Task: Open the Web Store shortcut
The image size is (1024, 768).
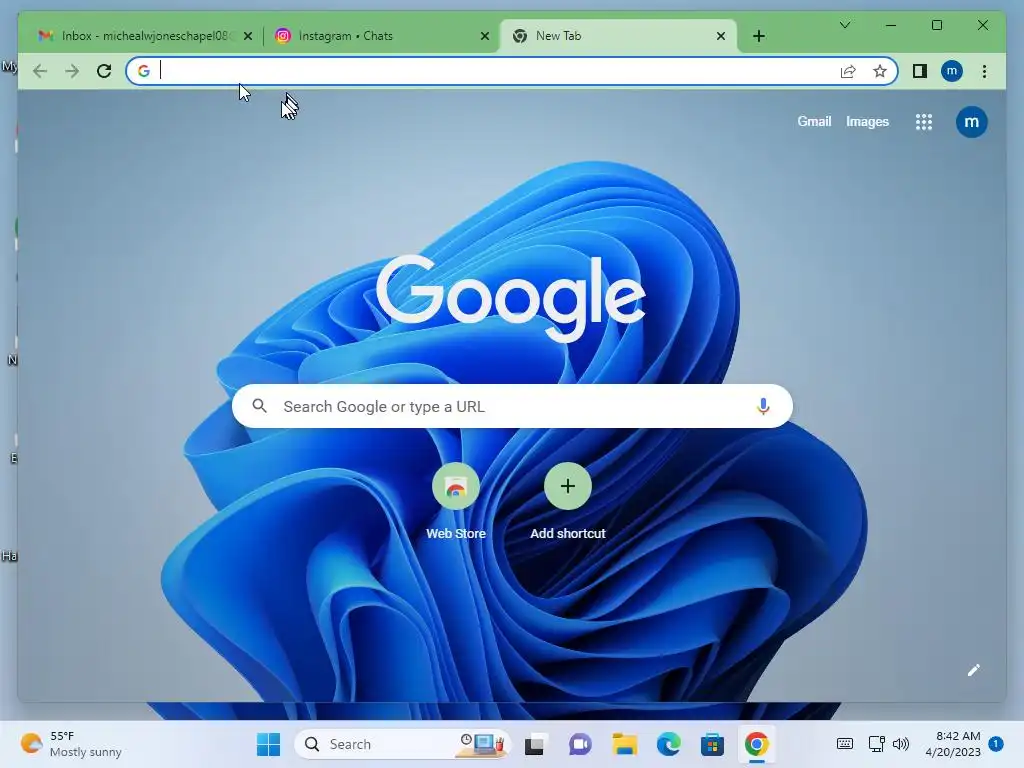Action: 456,502
